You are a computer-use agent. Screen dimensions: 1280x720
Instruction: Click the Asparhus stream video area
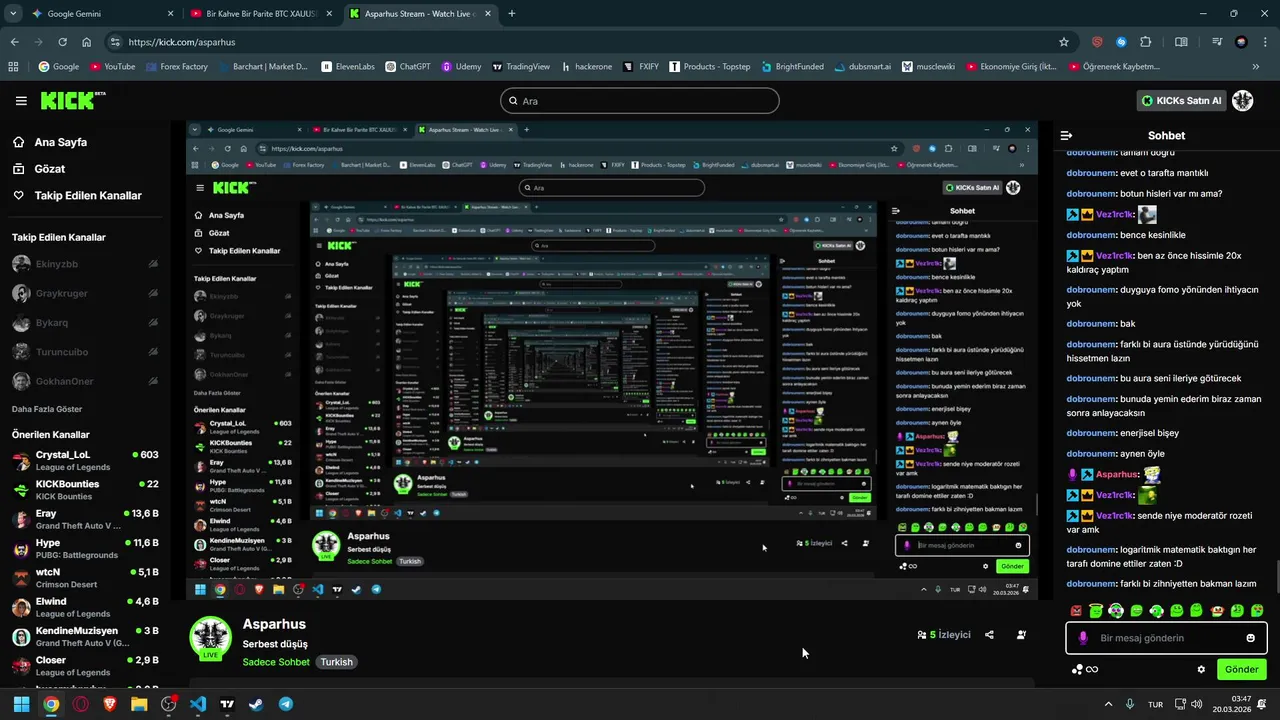coord(612,361)
